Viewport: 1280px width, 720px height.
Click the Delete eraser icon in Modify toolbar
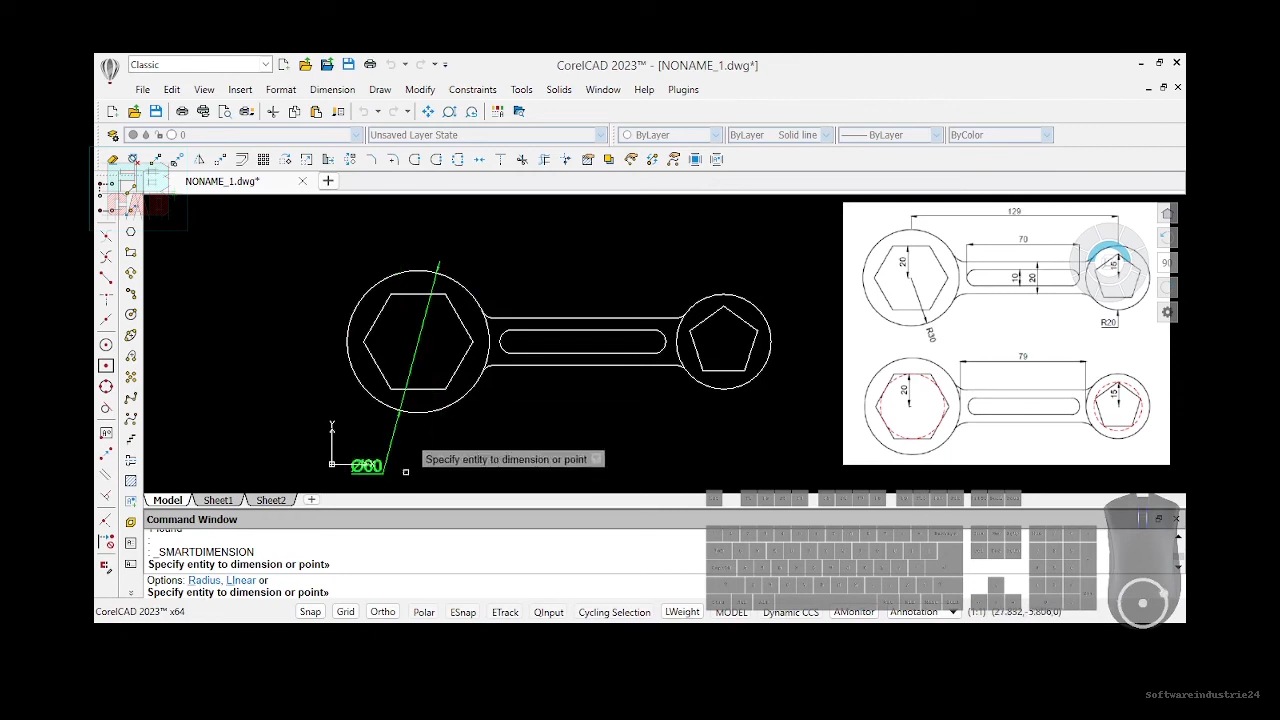coord(113,159)
